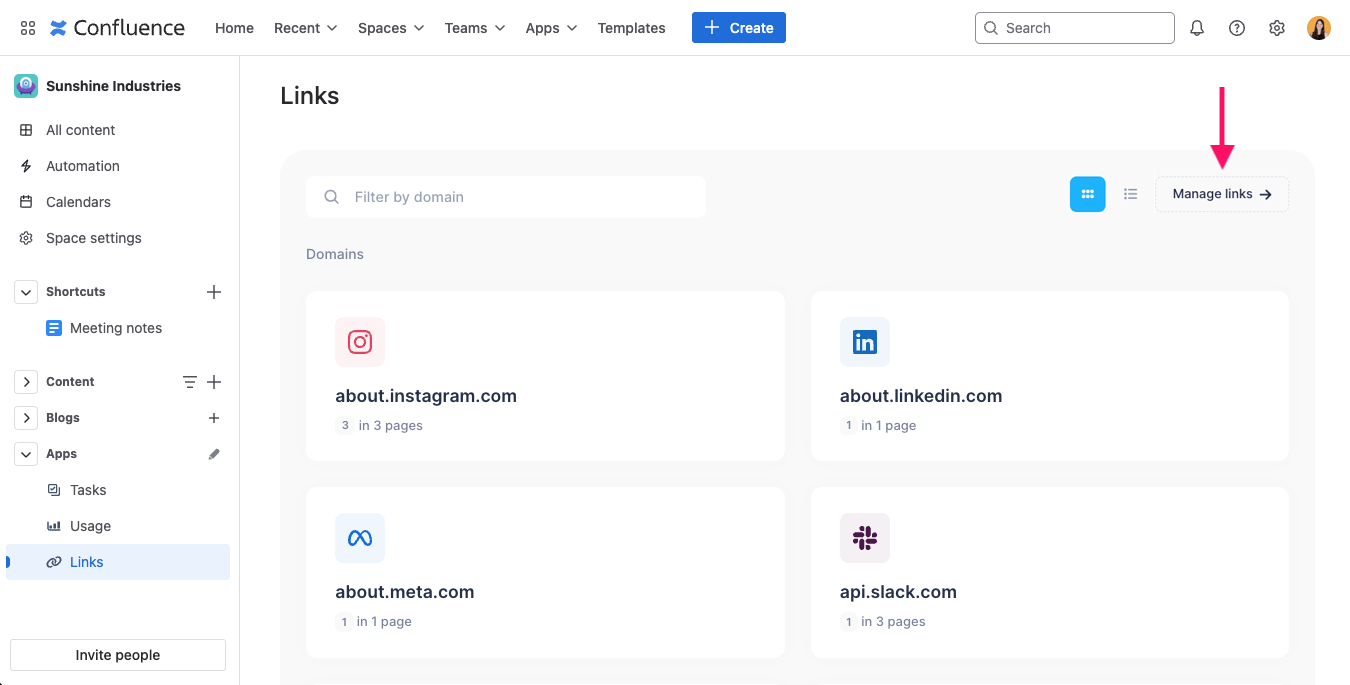Click the Invite people button
The height and width of the screenshot is (685, 1350).
pos(117,654)
